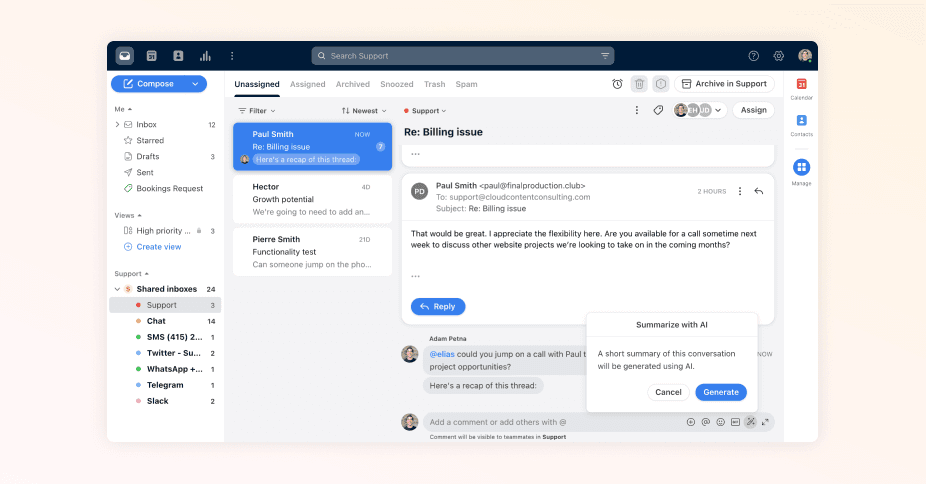Screen dimensions: 926x484
Task: Click the blue Reply button
Action: point(438,306)
